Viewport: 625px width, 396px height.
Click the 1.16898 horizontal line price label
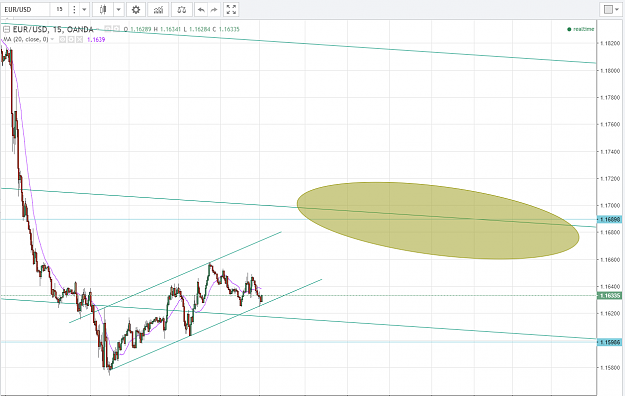tap(609, 219)
